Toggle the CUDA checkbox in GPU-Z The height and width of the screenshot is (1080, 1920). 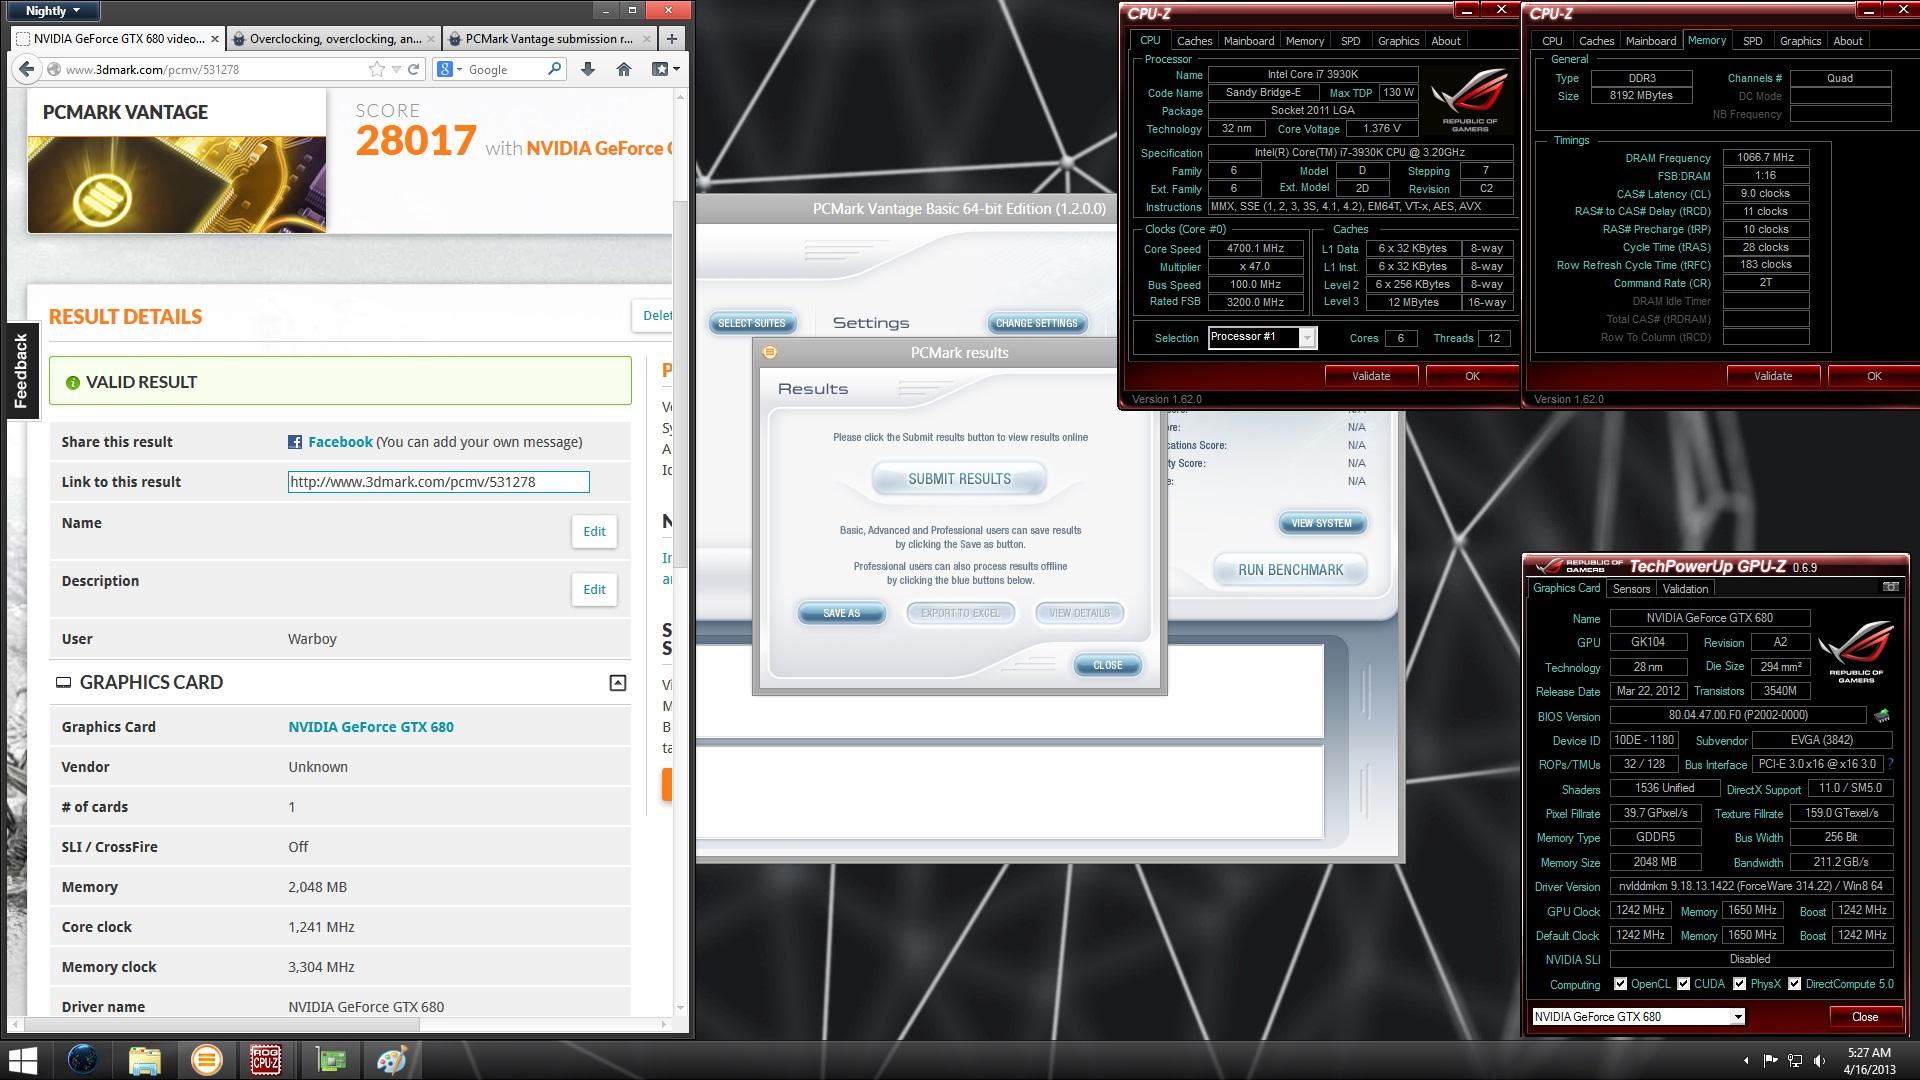(1684, 984)
